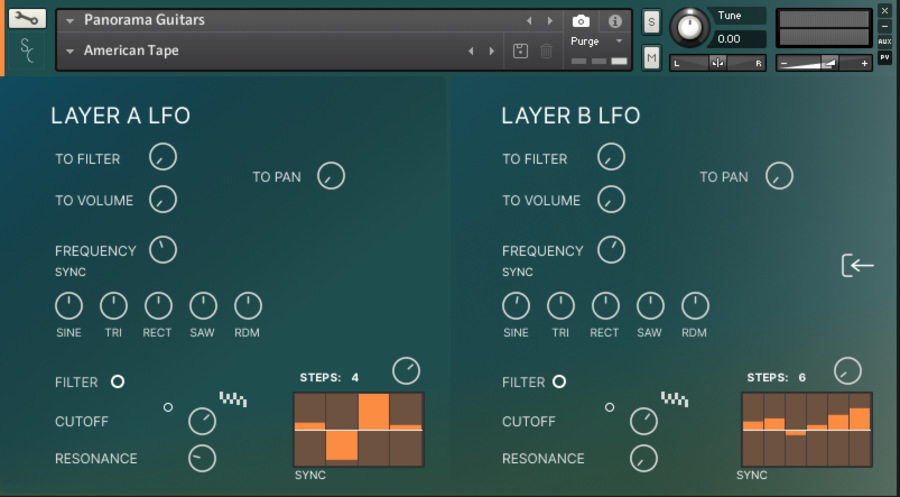Solo the instrument with S button
Viewport: 900px width, 497px height.
point(651,22)
